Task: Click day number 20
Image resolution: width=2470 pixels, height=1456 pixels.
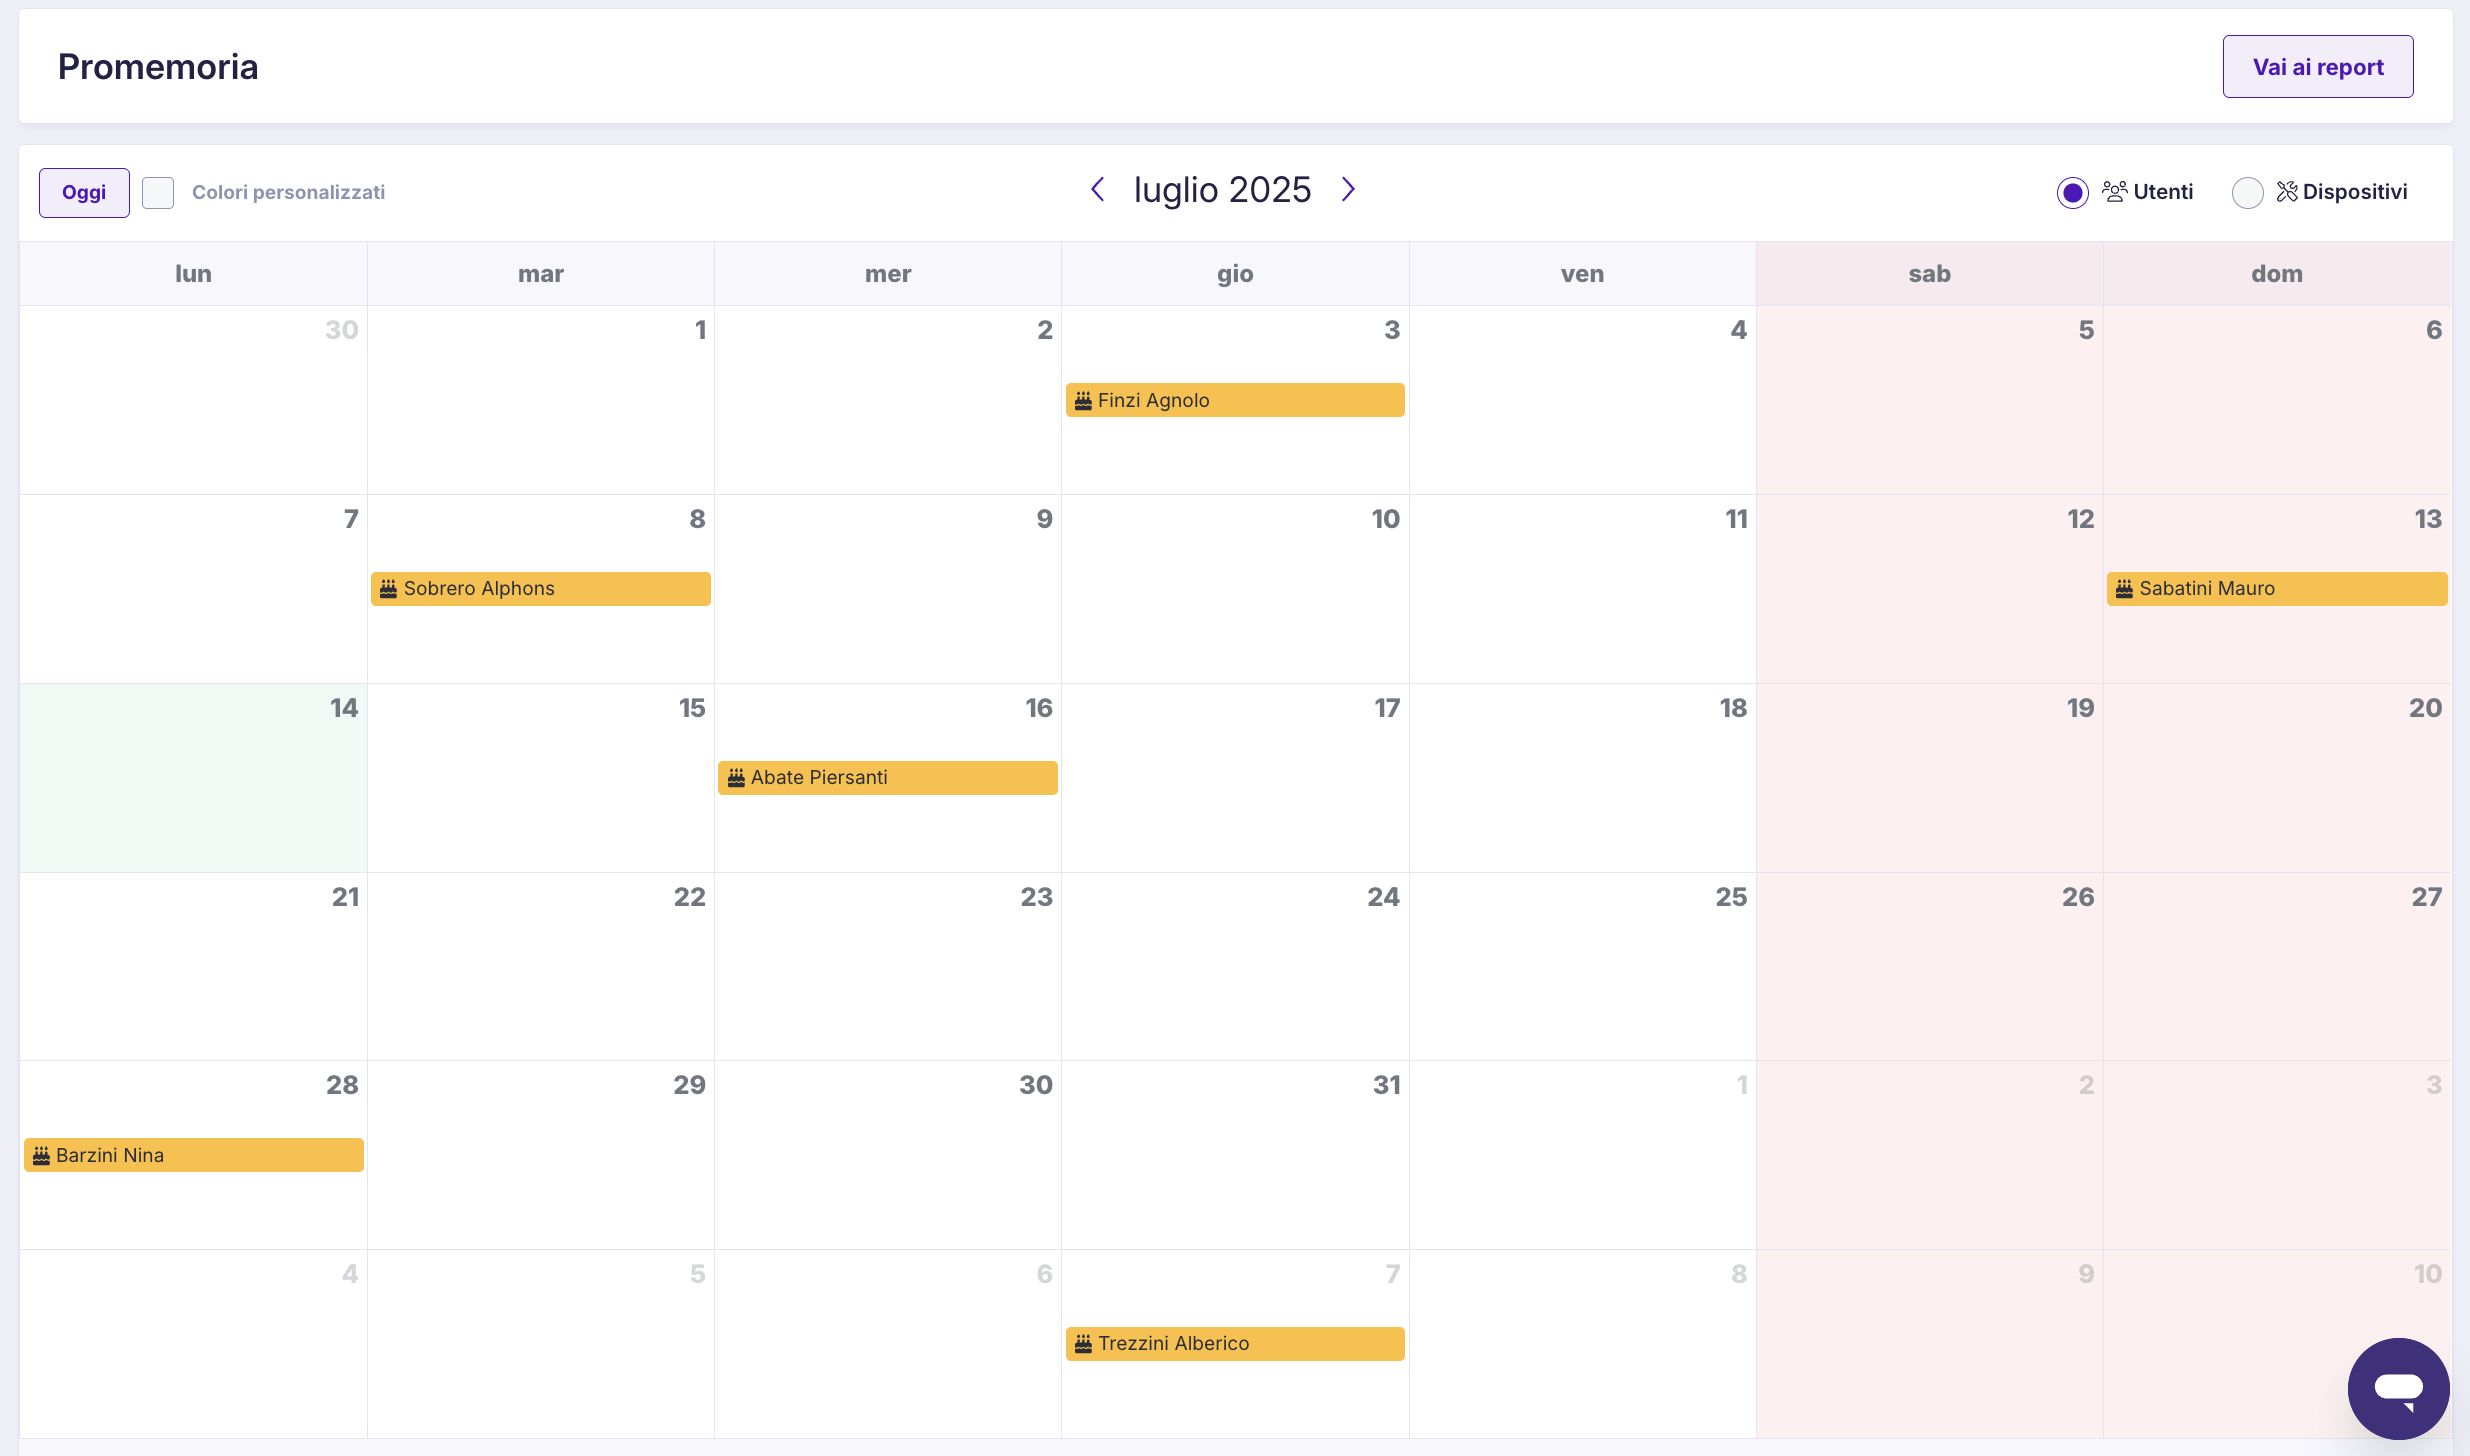Action: (x=2425, y=708)
